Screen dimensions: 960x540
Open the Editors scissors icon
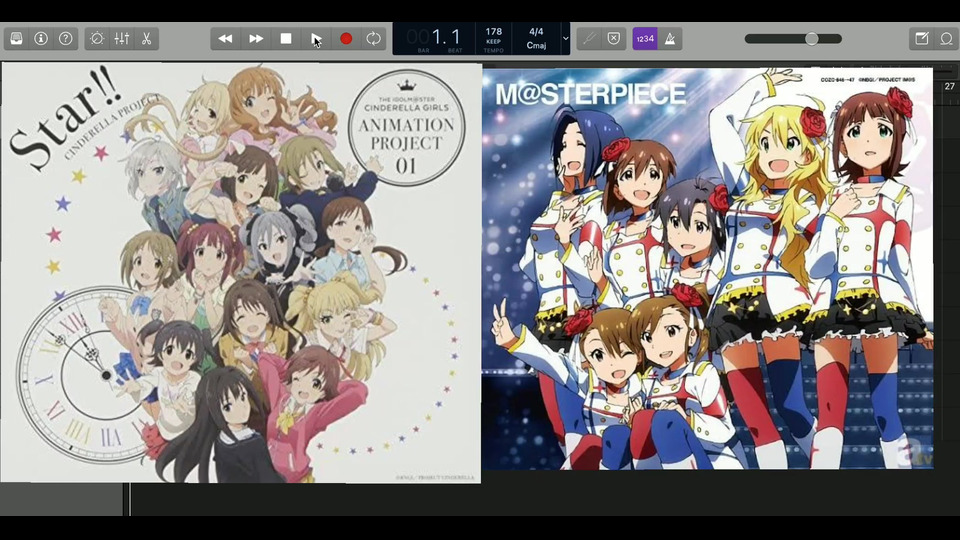pyautogui.click(x=146, y=39)
